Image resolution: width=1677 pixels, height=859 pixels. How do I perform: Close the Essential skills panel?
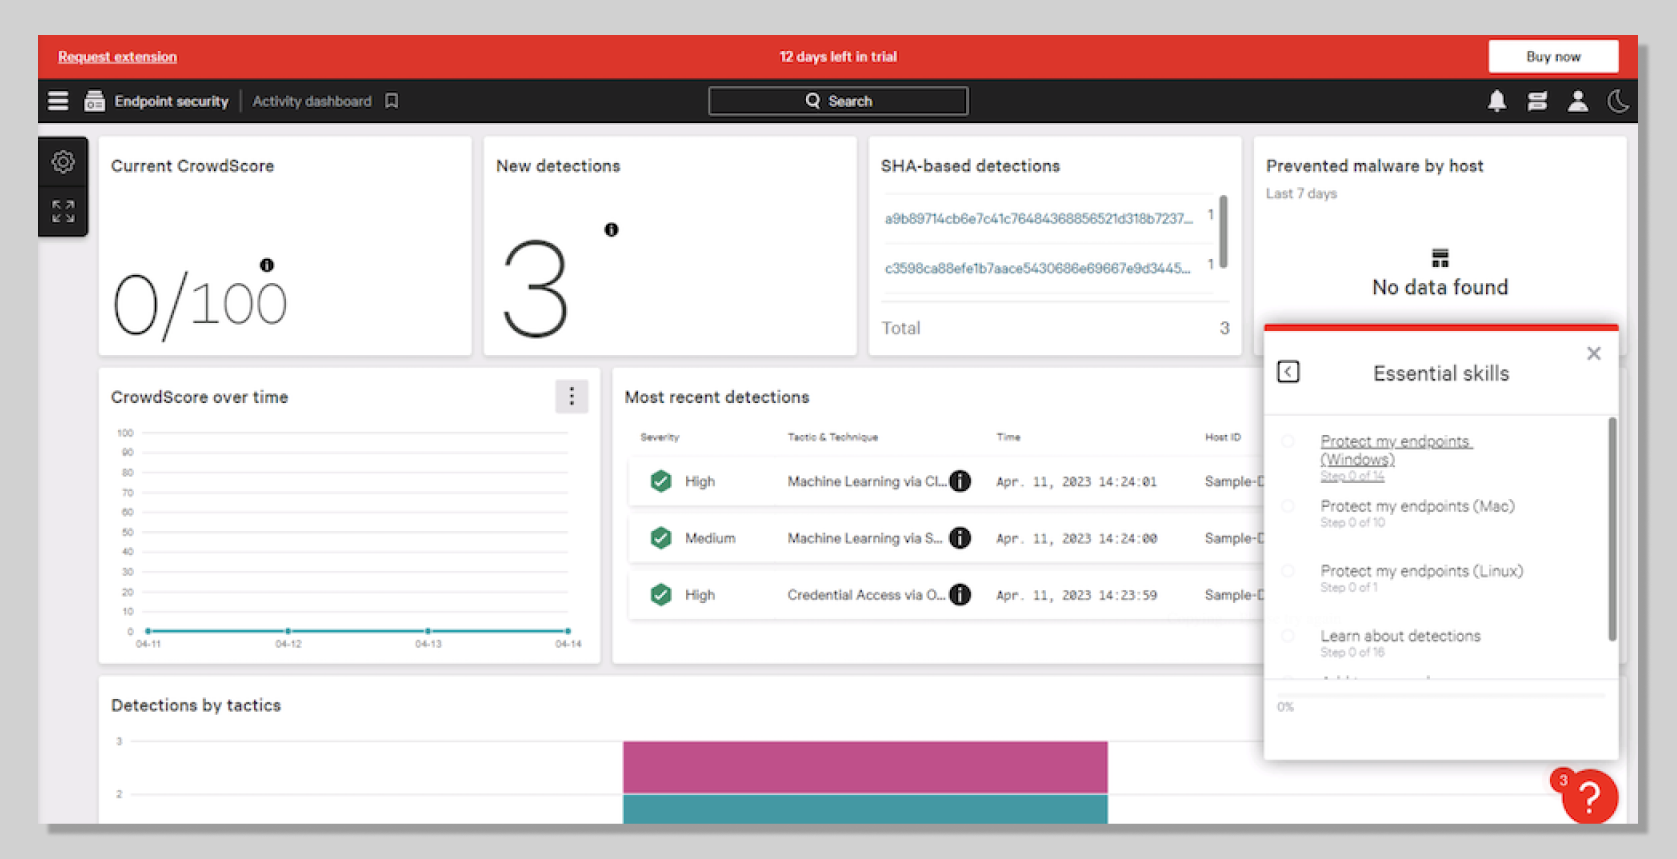(1594, 353)
